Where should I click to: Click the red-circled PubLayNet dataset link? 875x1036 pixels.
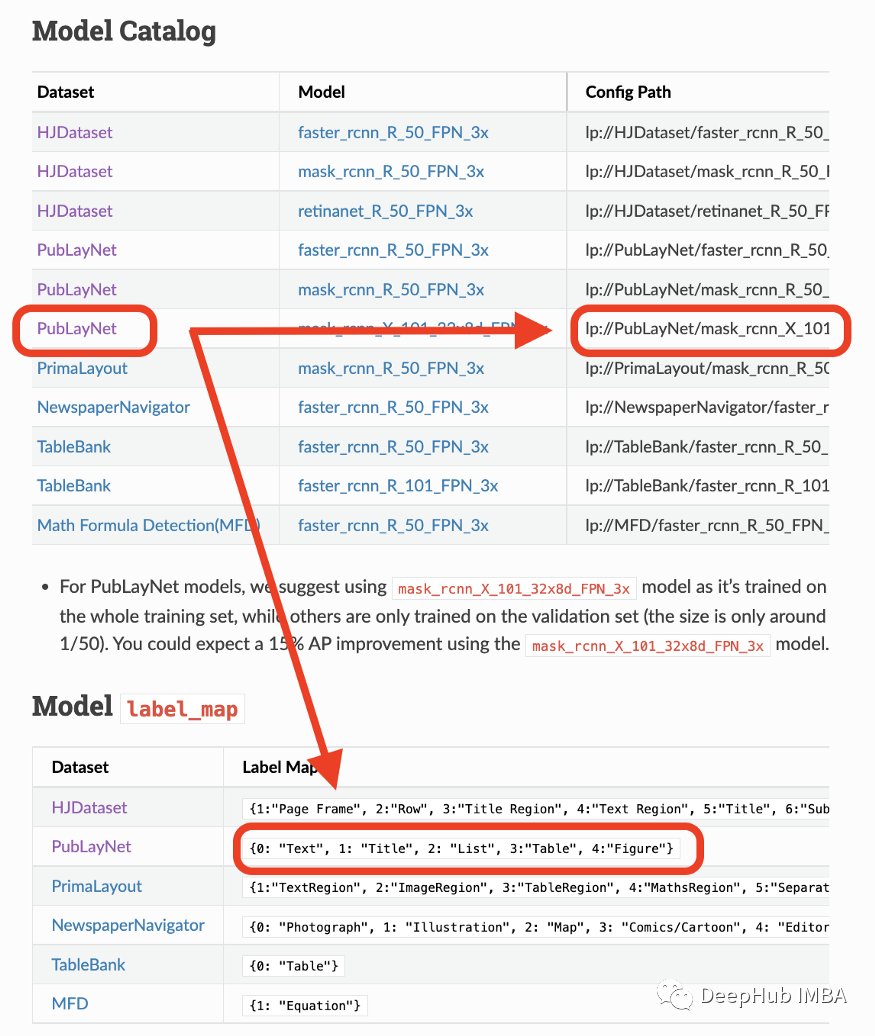[x=77, y=329]
